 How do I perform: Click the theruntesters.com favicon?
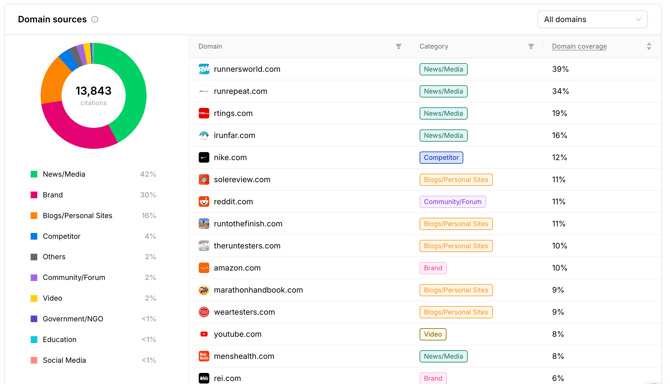pyautogui.click(x=204, y=246)
